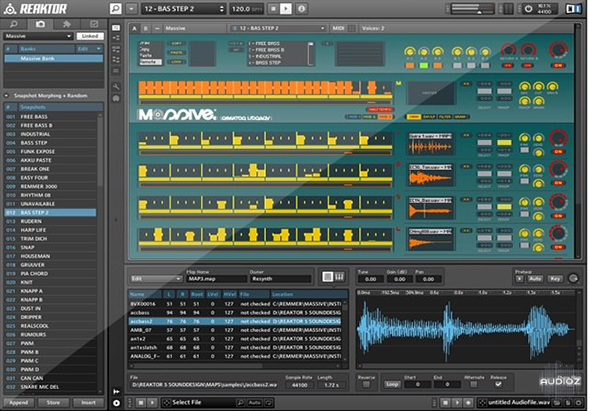Open the main menu dropdown arrow

click(x=131, y=9)
